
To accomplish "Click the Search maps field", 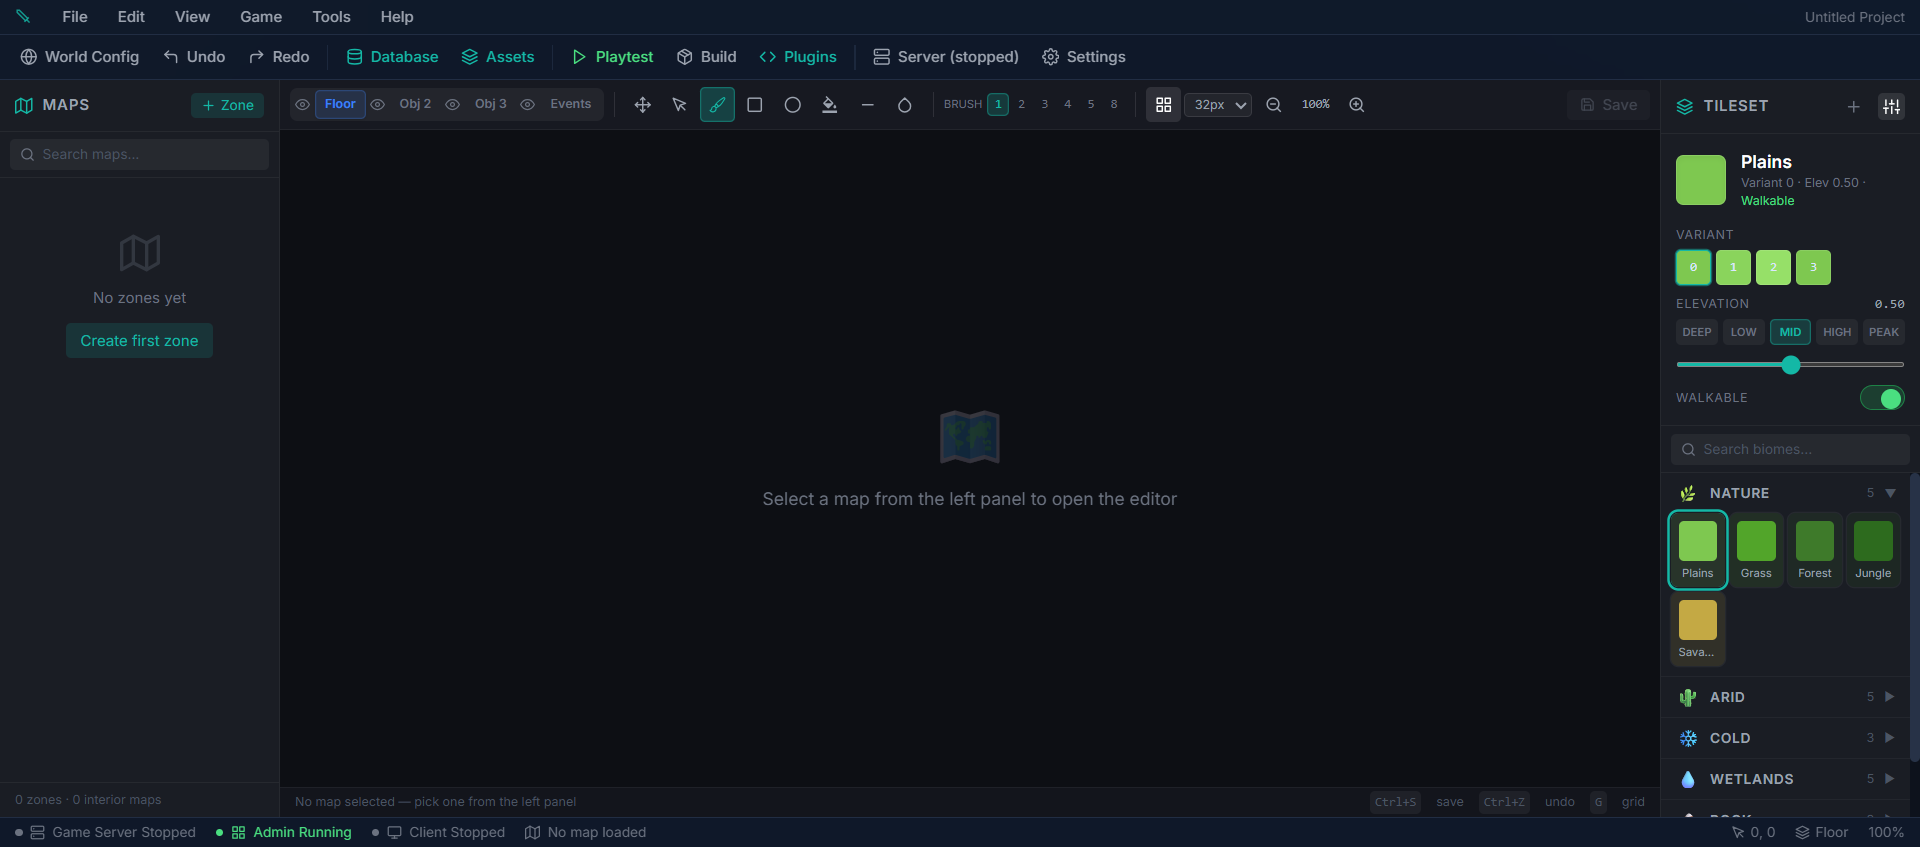I will pos(139,154).
